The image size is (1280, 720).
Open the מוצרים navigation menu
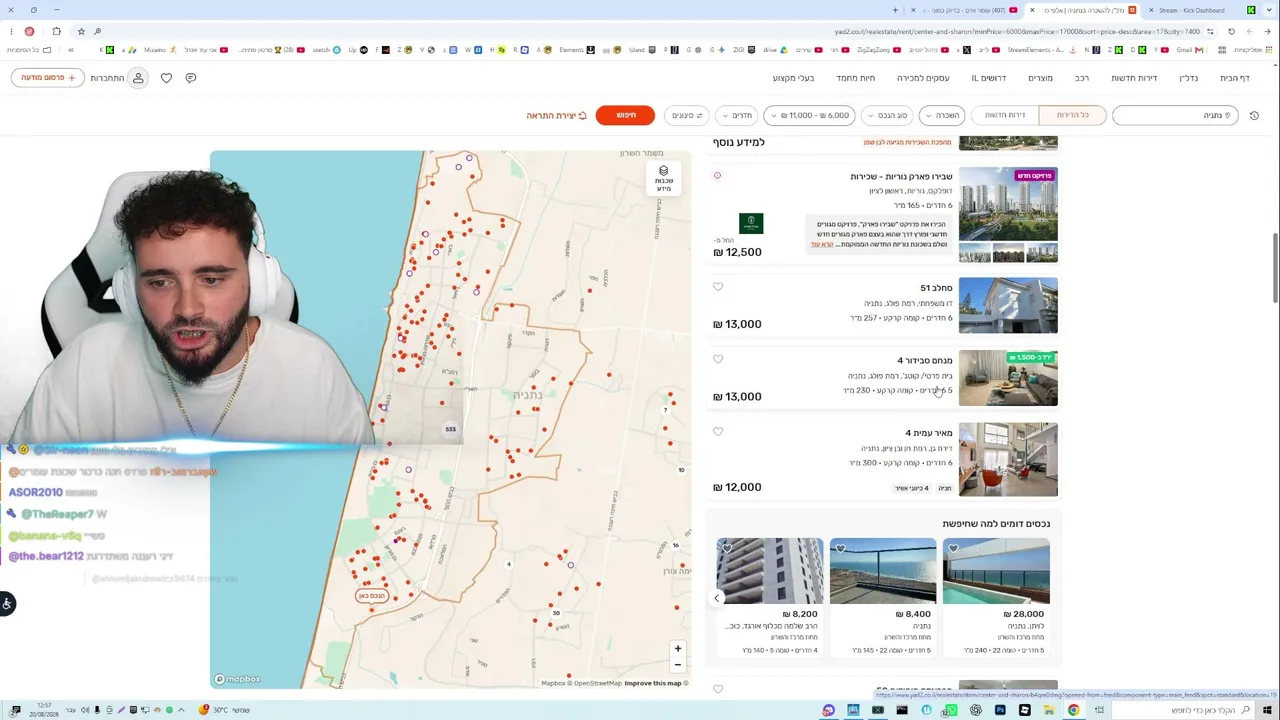1040,78
